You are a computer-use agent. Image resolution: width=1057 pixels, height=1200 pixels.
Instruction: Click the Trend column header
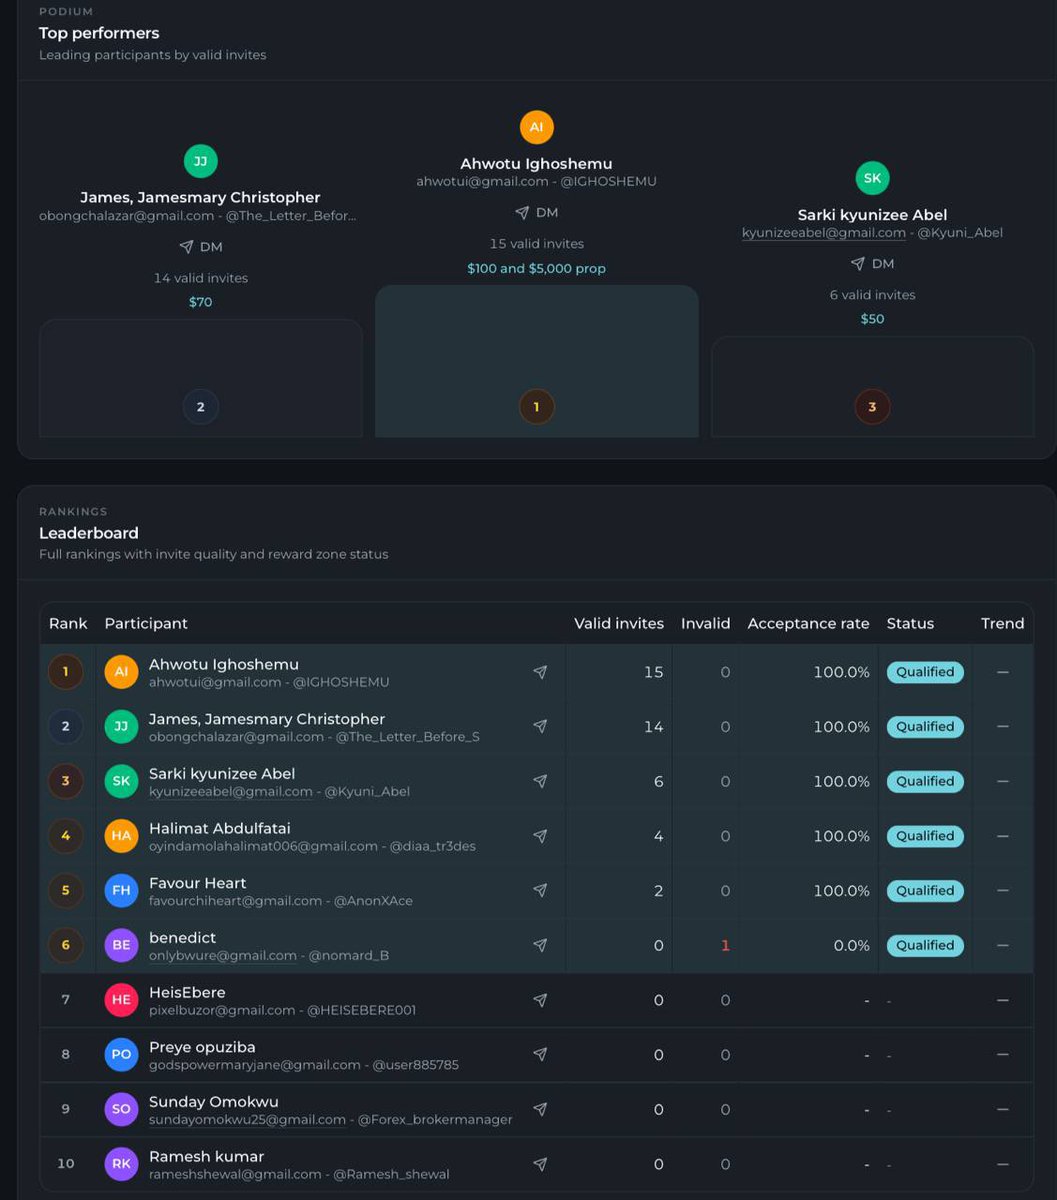click(x=1003, y=623)
